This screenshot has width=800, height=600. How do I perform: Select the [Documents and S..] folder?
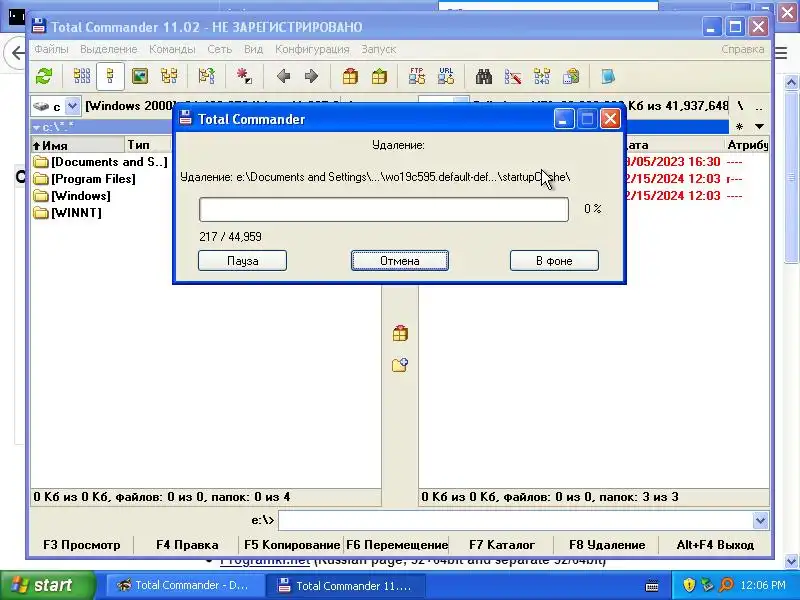101,162
